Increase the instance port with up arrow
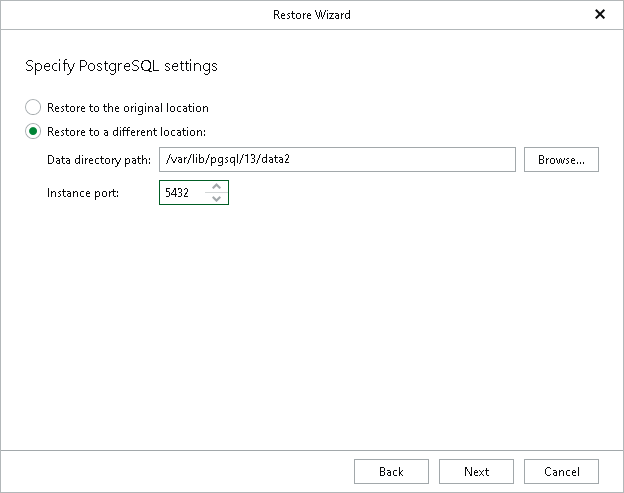This screenshot has height=493, width=624. point(216,187)
